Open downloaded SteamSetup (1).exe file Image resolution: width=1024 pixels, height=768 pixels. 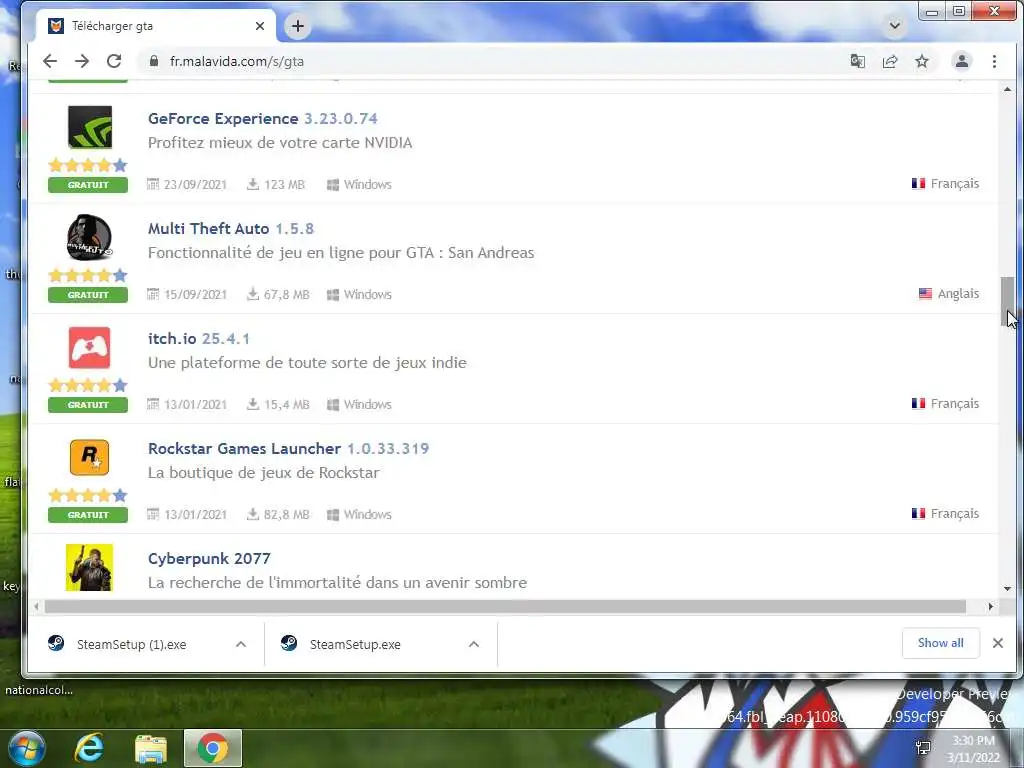tap(131, 645)
